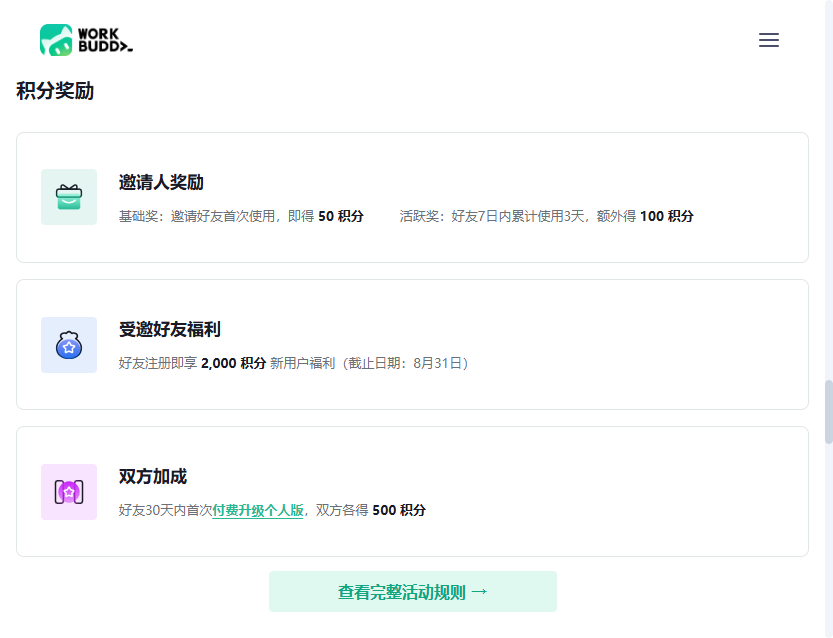Viewport: 833px width, 638px height.
Task: Click the 受邀好友福利 title
Action: [169, 329]
